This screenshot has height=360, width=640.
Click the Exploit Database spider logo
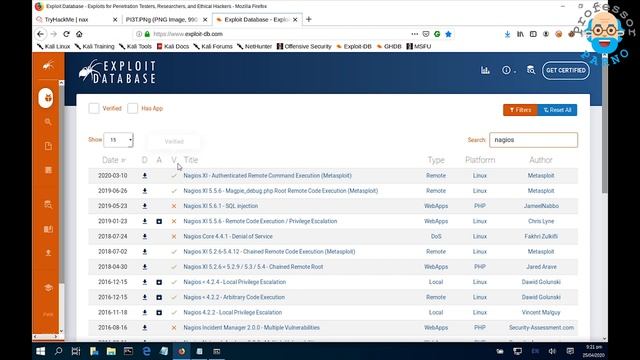point(117,72)
